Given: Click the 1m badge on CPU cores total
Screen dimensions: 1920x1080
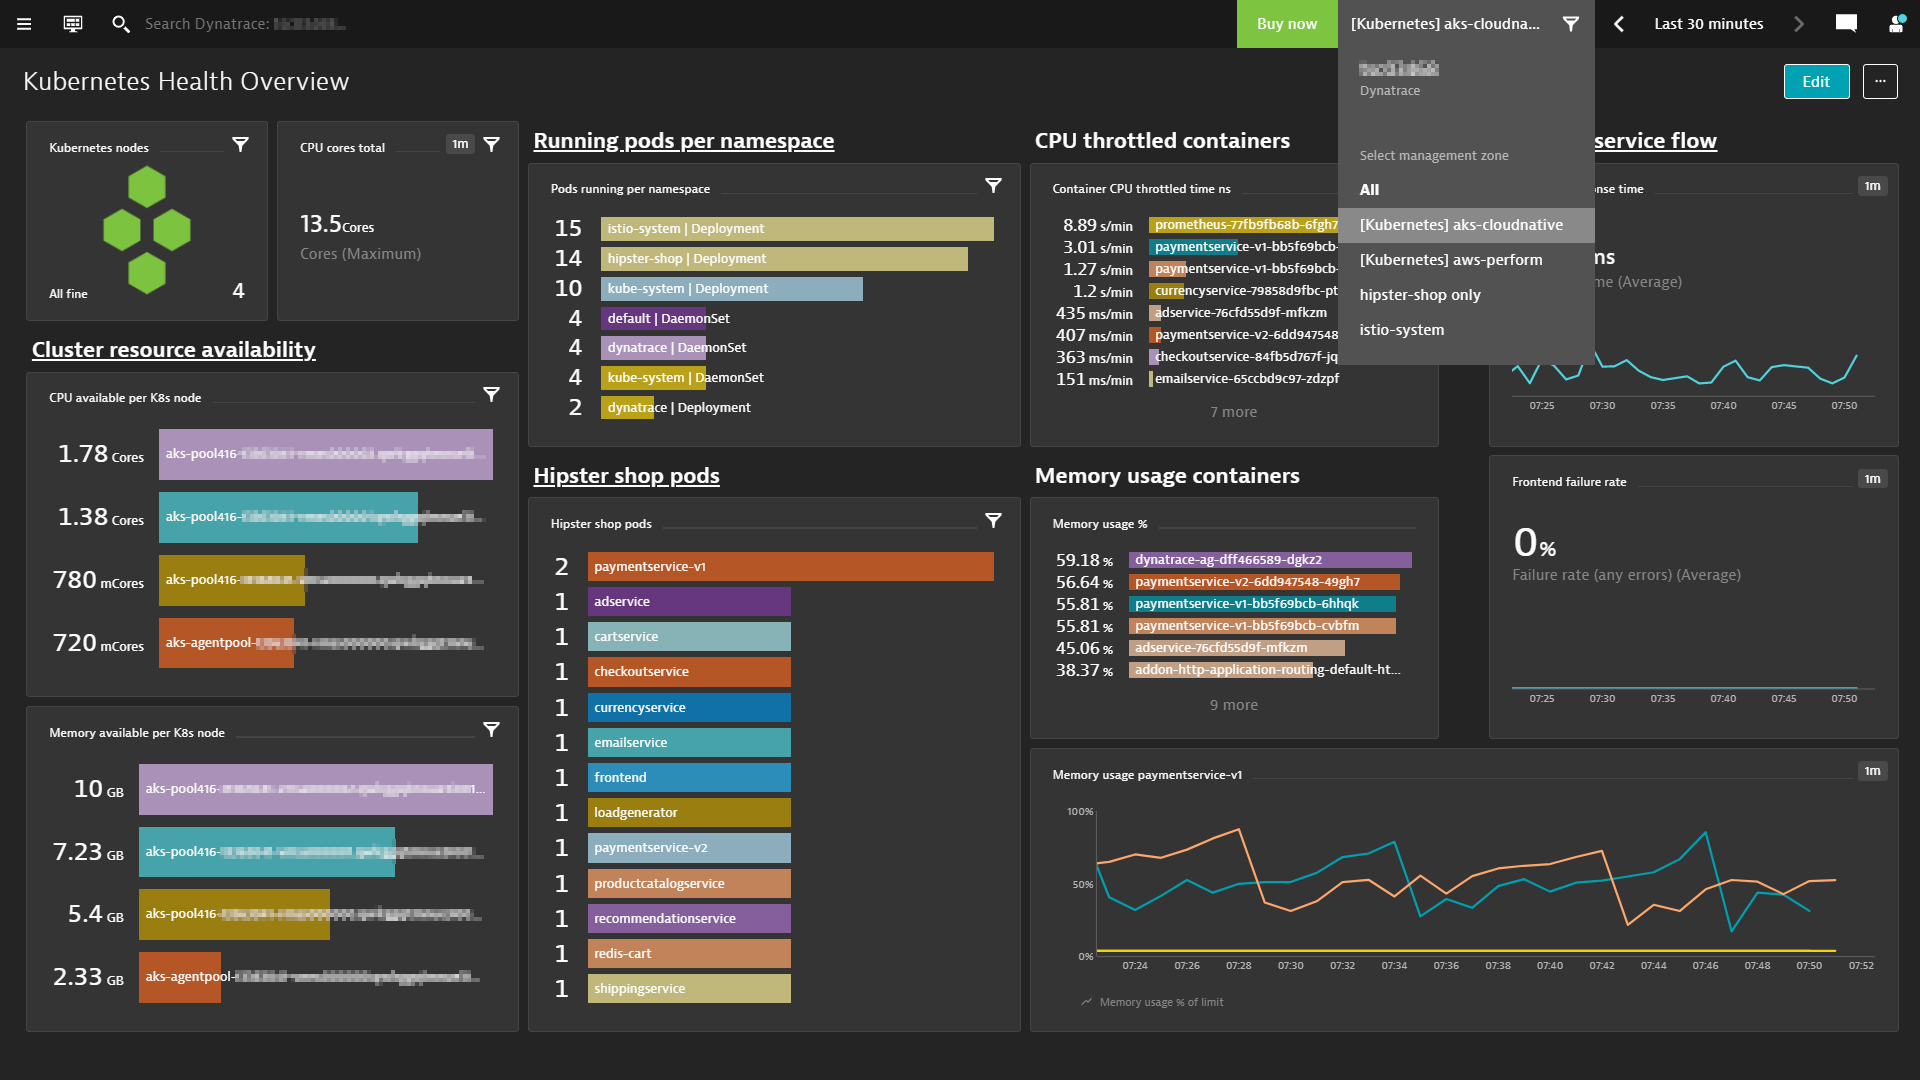Looking at the screenshot, I should point(460,144).
